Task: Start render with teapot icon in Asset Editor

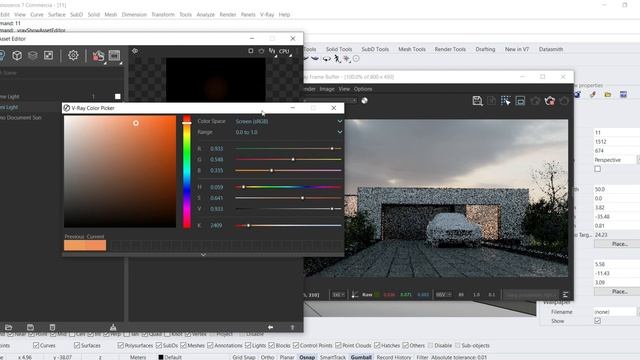Action: click(98, 56)
